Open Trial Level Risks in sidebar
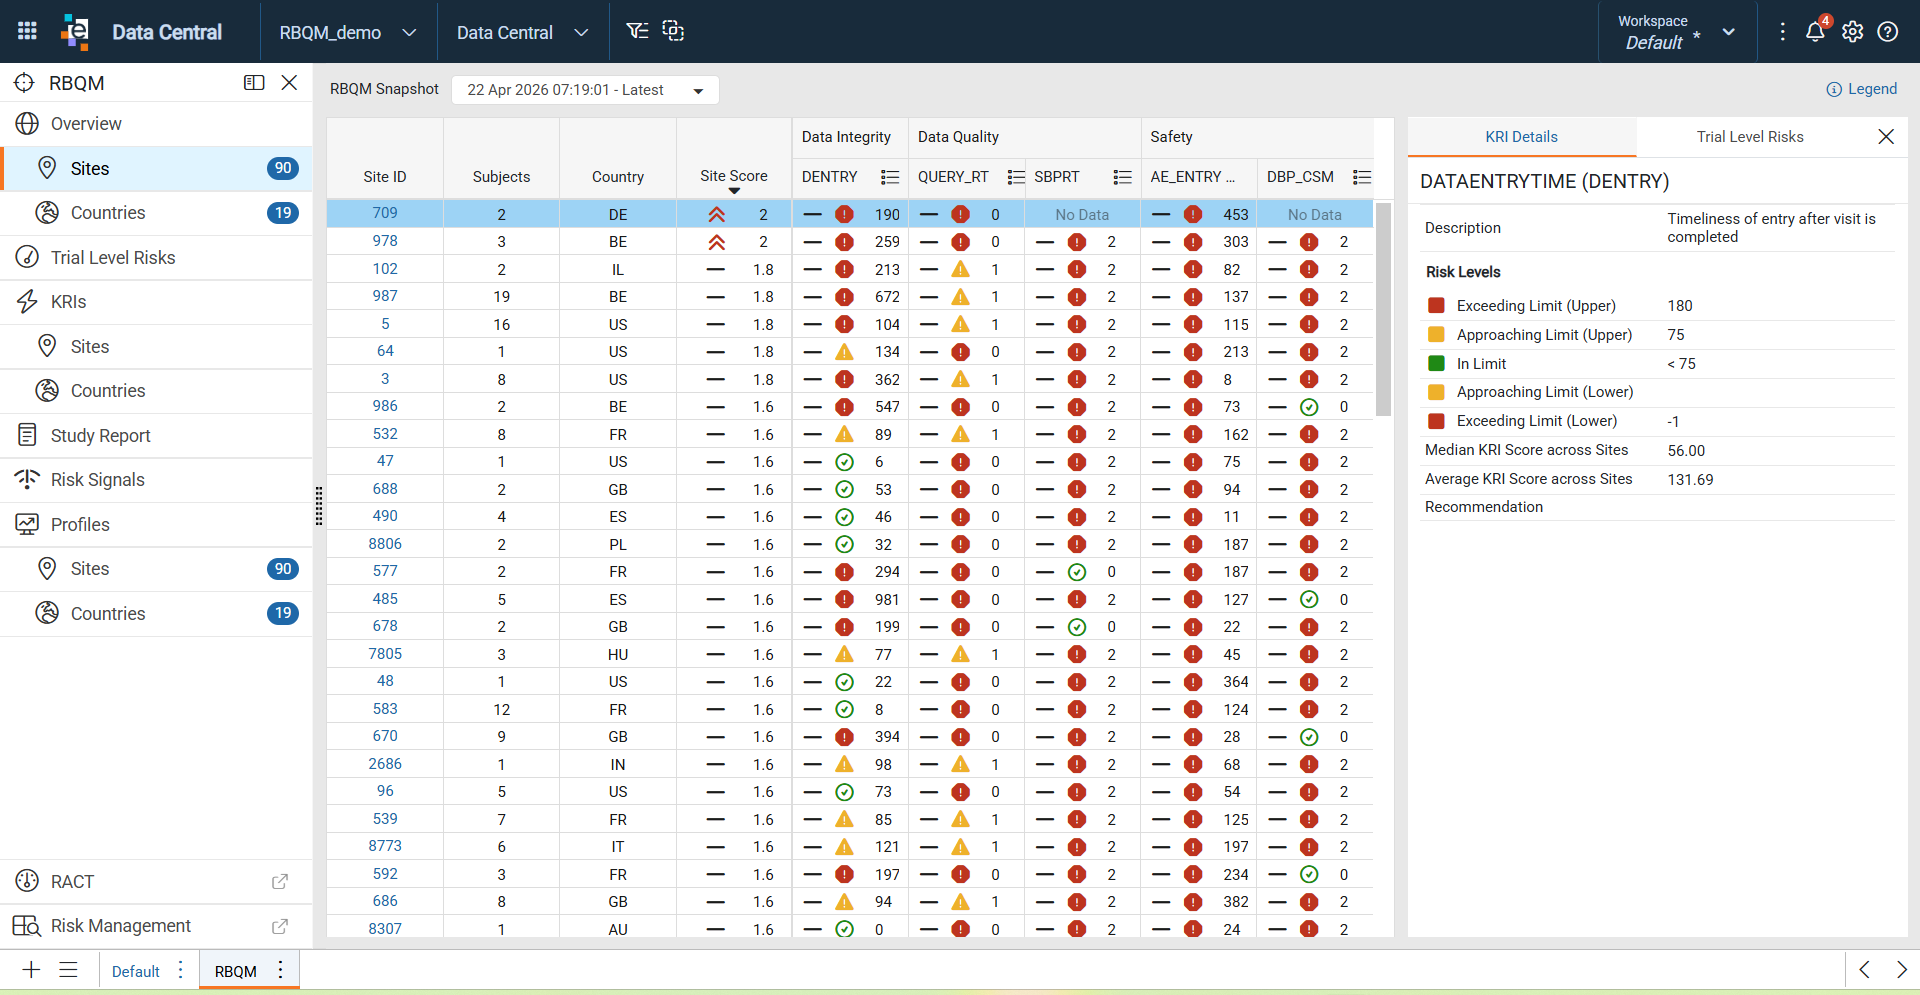The width and height of the screenshot is (1920, 995). 156,258
